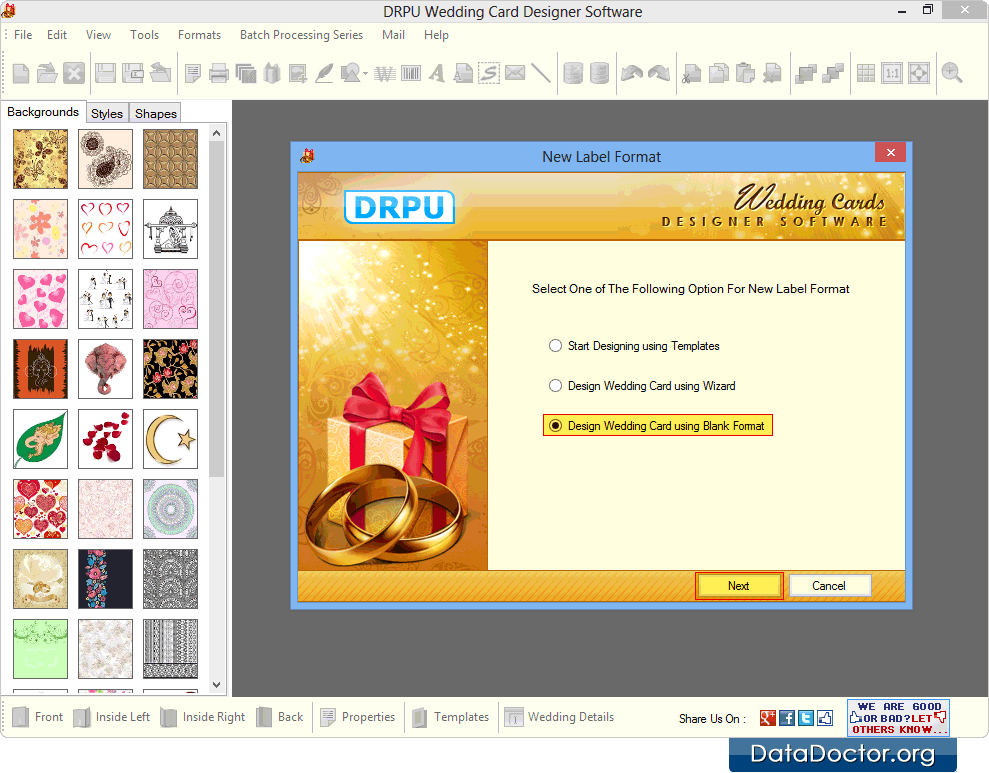Image resolution: width=989 pixels, height=773 pixels.
Task: Share on Twitter icon
Action: (x=806, y=718)
